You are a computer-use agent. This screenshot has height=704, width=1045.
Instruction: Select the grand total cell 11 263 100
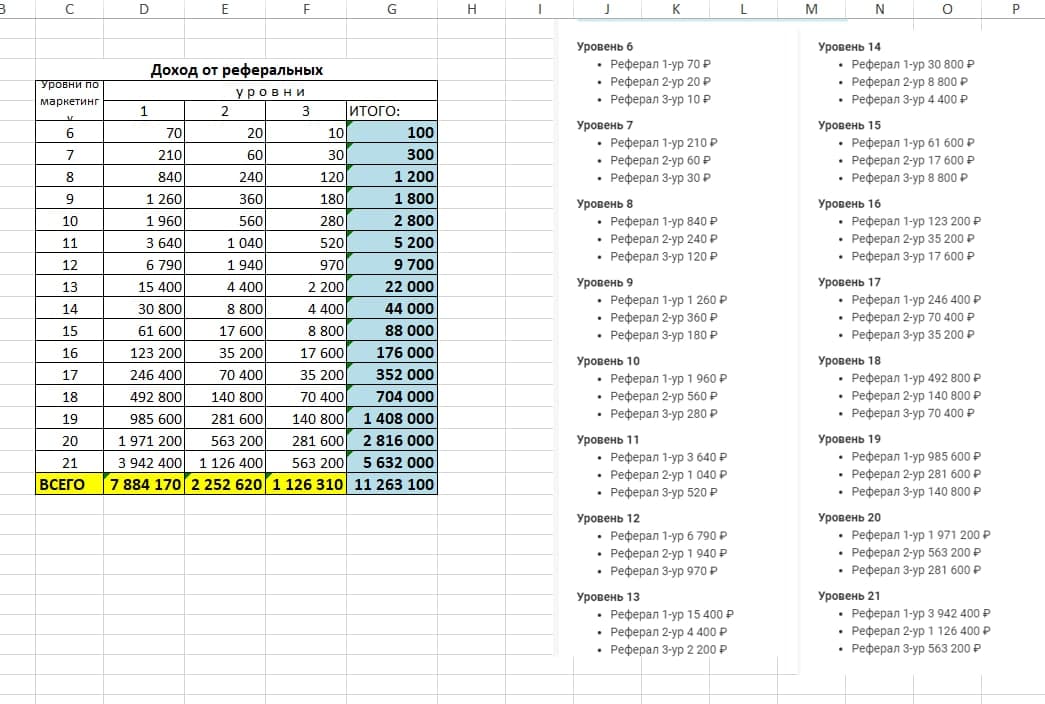(392, 485)
